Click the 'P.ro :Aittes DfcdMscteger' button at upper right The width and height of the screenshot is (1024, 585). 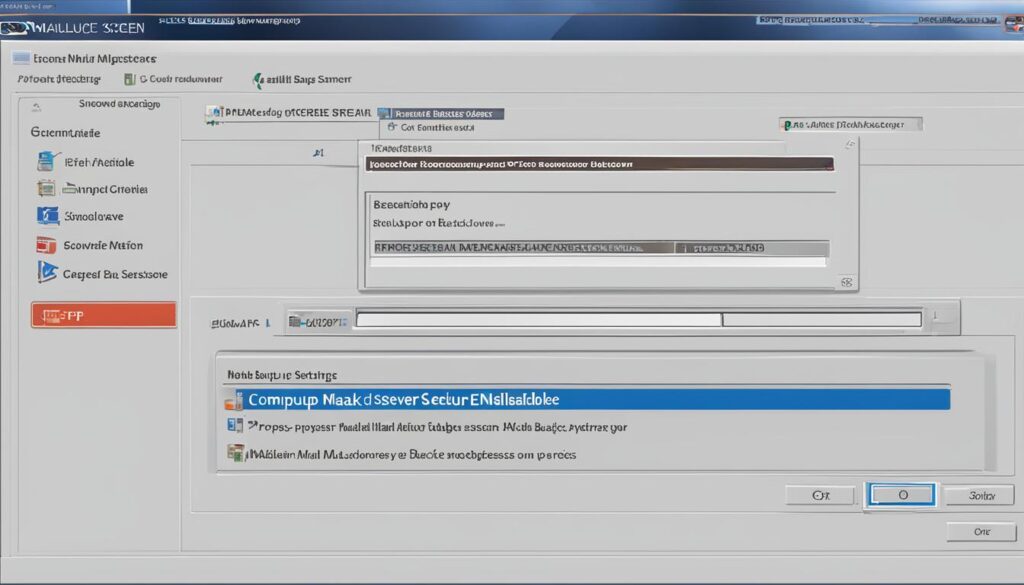pos(850,124)
